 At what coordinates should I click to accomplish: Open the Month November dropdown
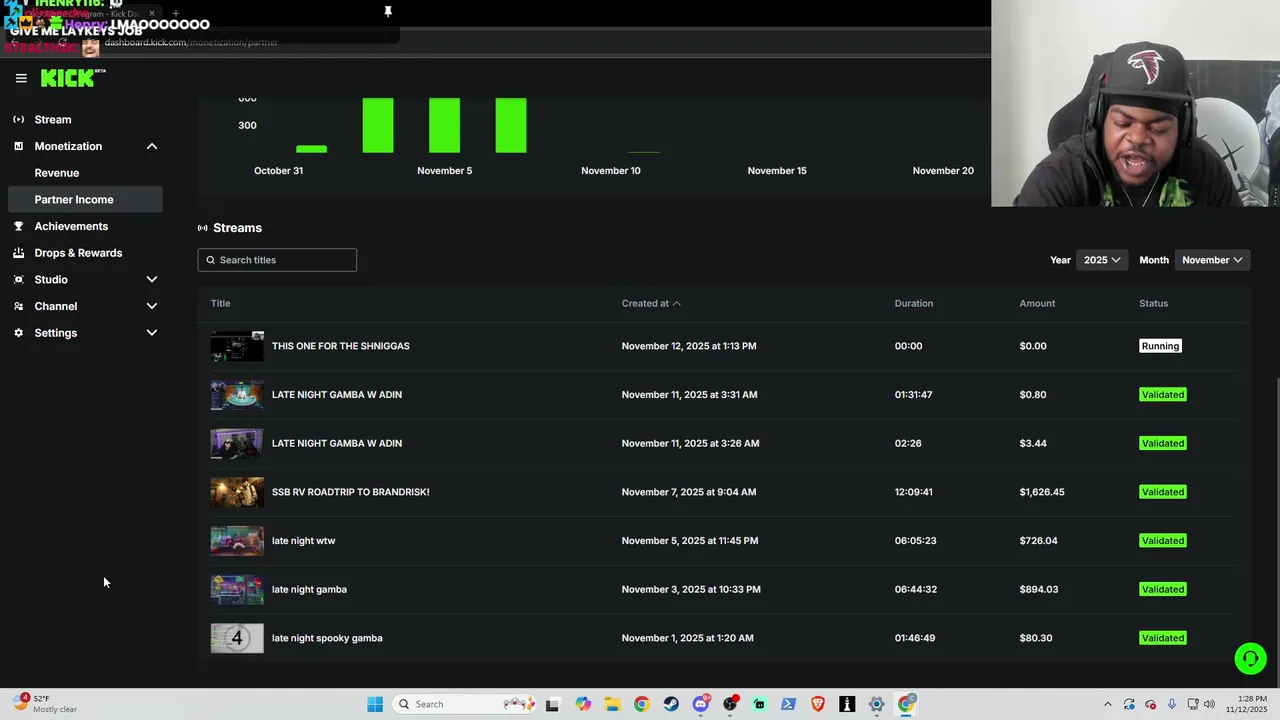tap(1212, 260)
